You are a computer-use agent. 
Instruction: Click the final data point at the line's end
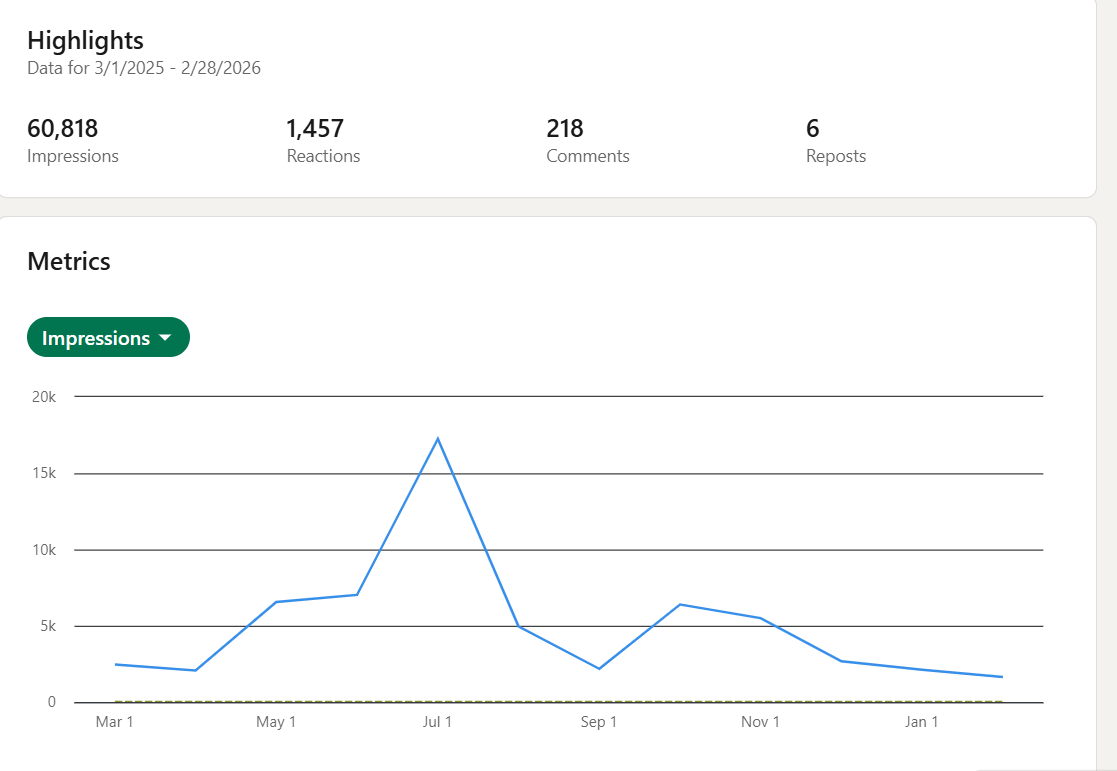[1002, 677]
